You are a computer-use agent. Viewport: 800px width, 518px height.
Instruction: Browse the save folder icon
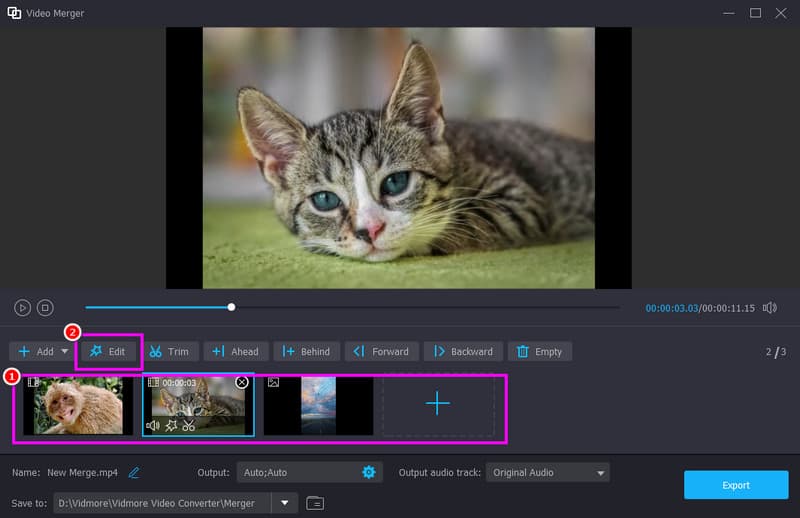[x=315, y=503]
